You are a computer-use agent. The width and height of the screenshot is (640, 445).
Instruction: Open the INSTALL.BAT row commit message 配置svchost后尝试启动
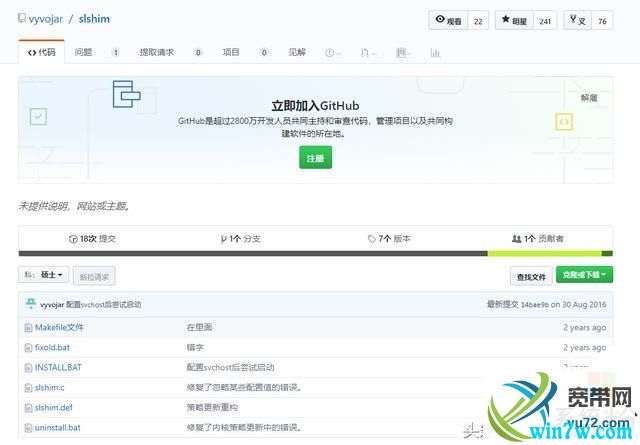(231, 367)
